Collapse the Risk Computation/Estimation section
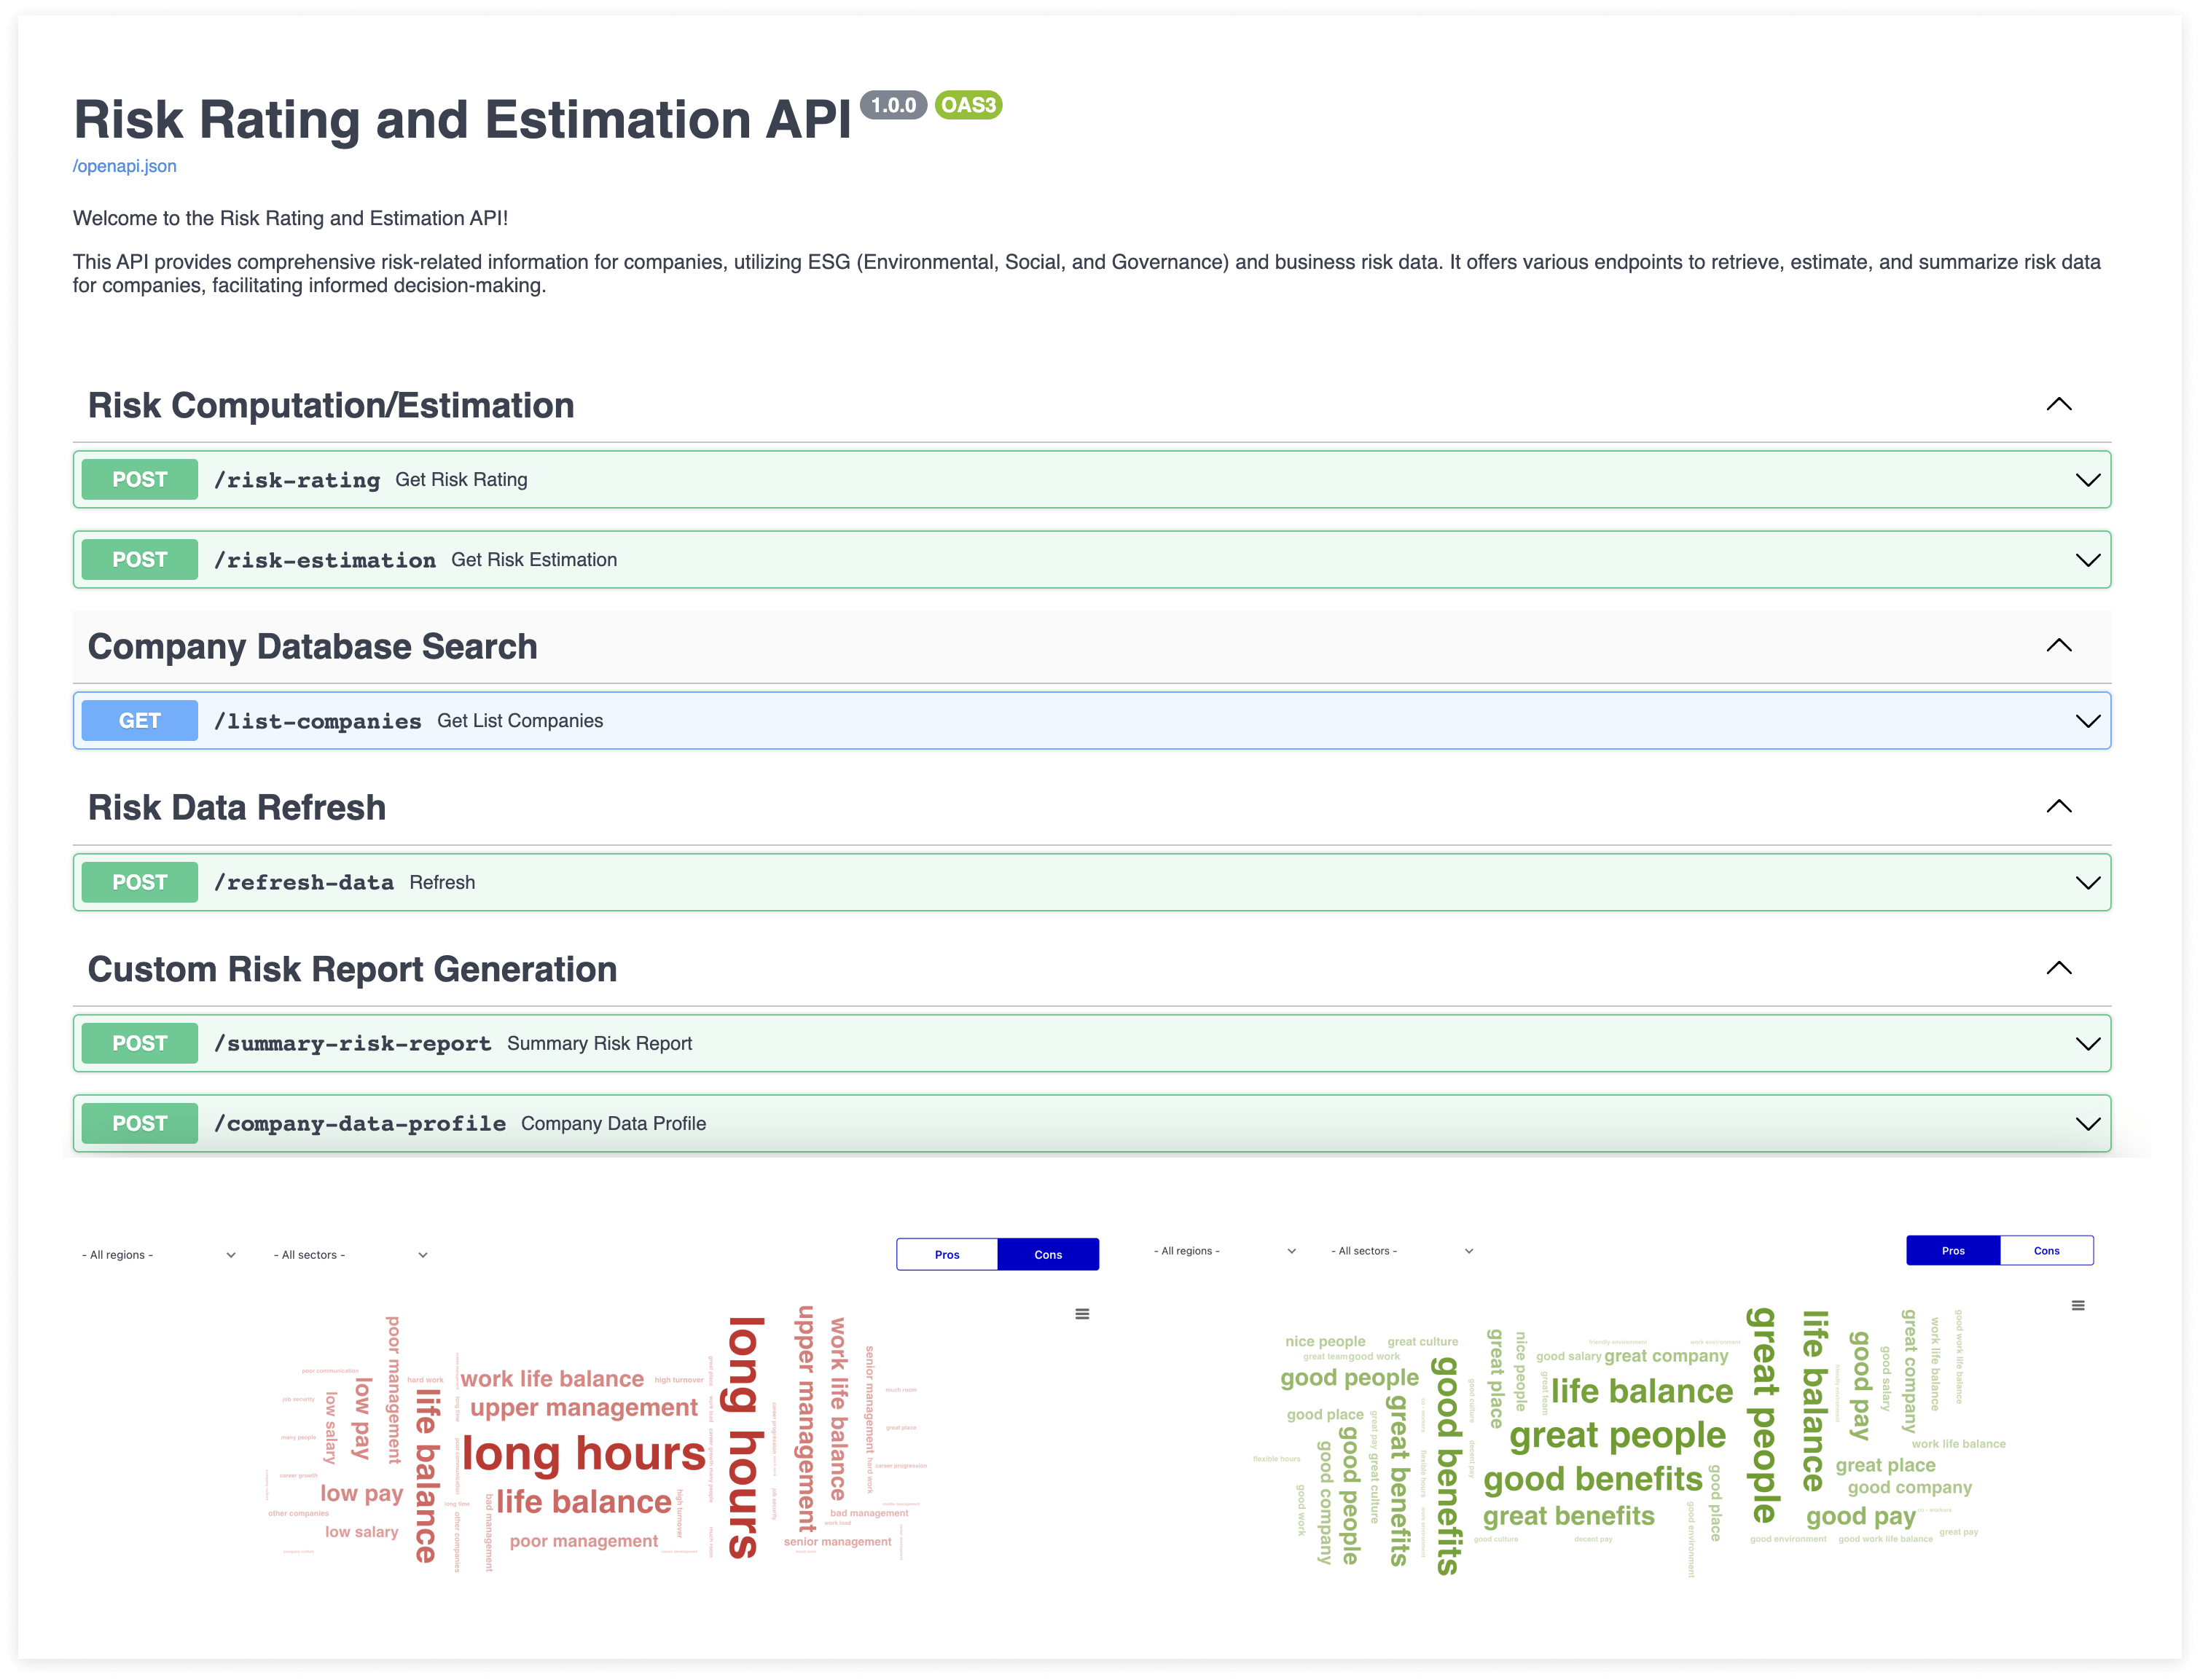Image resolution: width=2200 pixels, height=1680 pixels. [2059, 405]
